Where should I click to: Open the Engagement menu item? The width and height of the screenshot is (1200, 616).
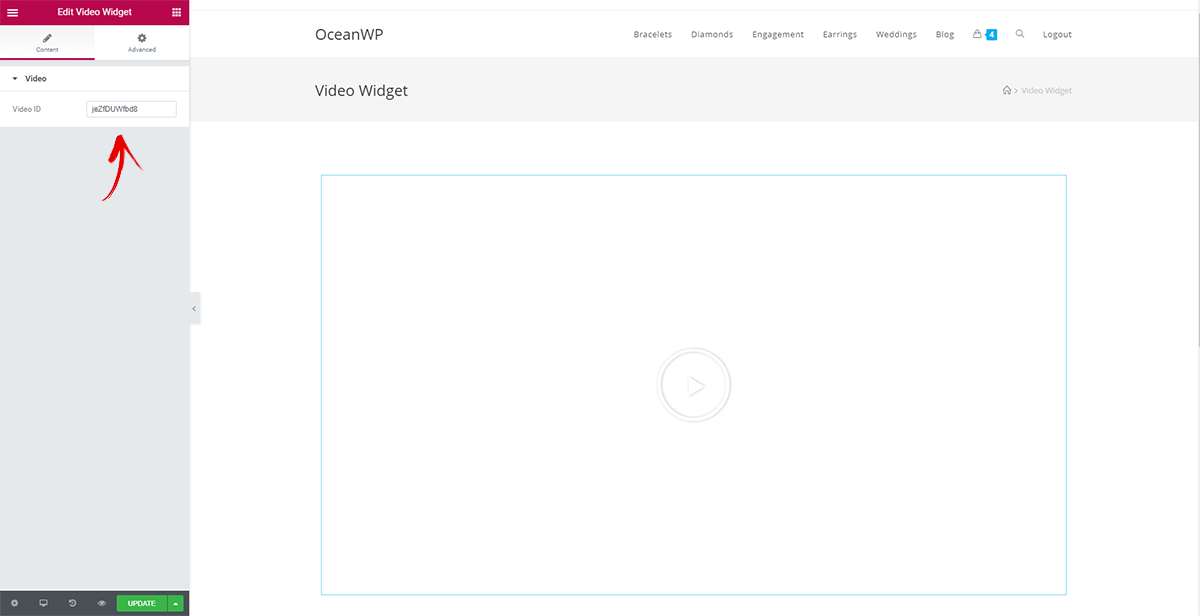click(x=778, y=34)
